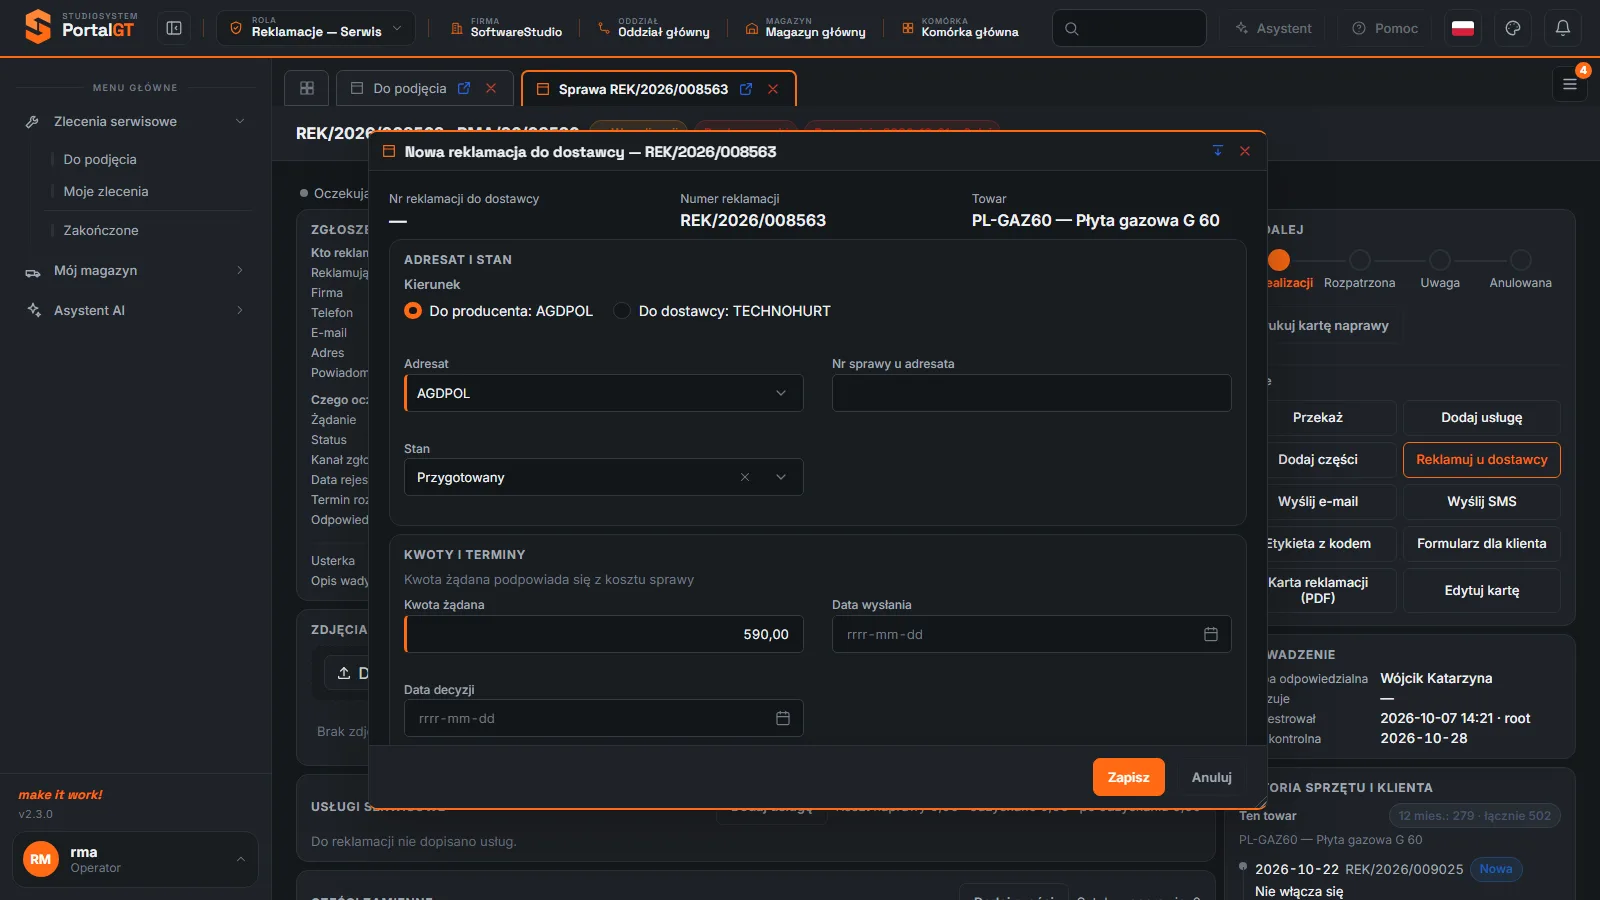
Task: Expand the Stan dropdown arrow
Action: pos(781,477)
